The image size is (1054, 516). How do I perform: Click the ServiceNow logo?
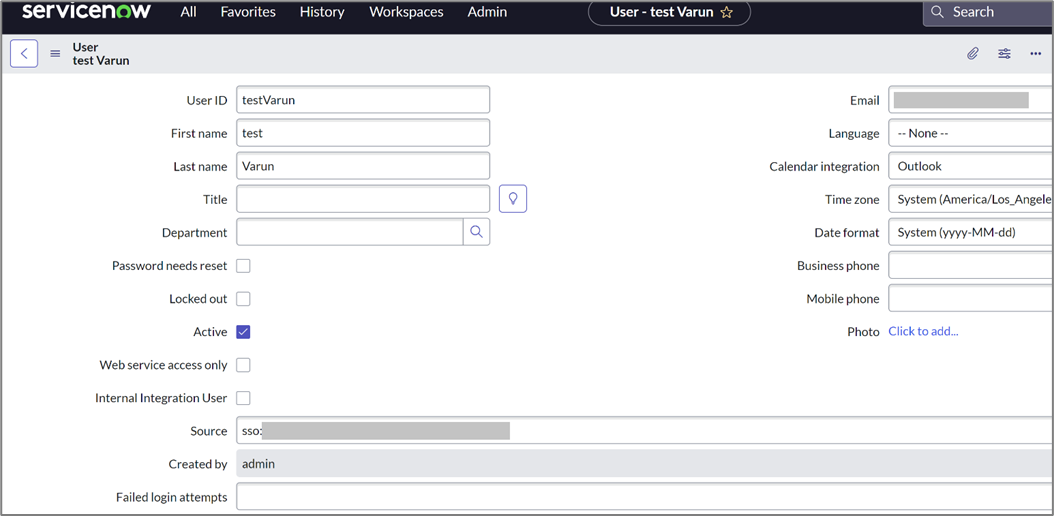[86, 11]
